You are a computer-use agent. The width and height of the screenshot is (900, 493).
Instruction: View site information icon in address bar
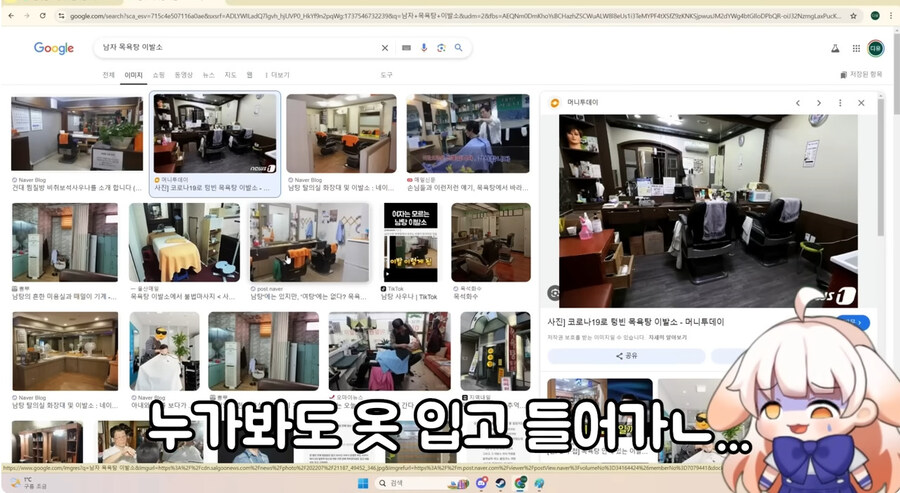[61, 16]
